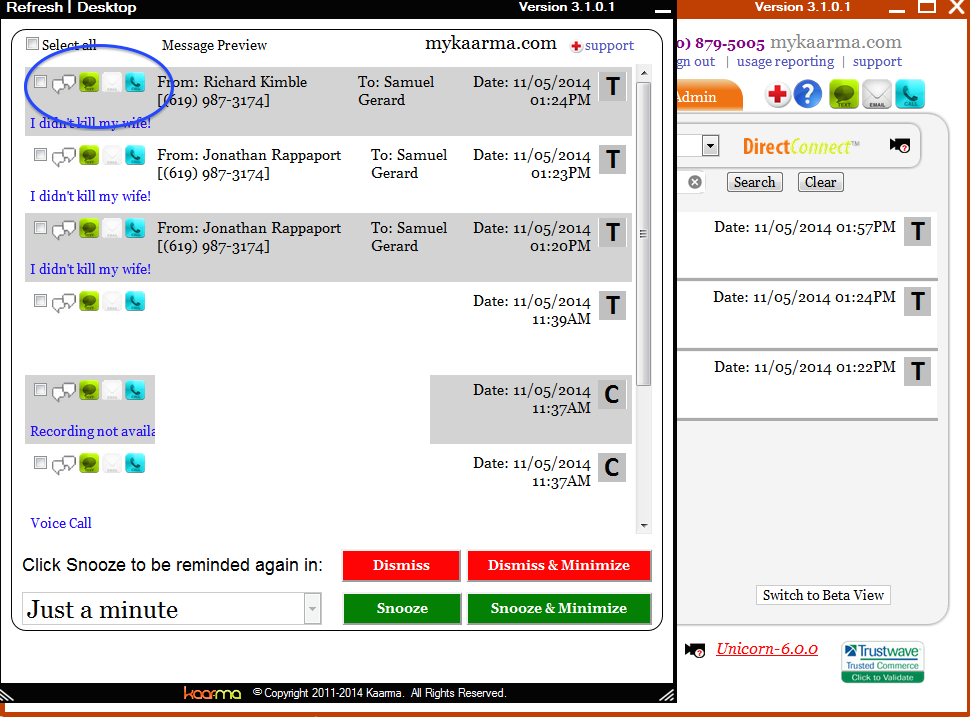Click Trustwave Trusted Commerce badge

[882, 662]
